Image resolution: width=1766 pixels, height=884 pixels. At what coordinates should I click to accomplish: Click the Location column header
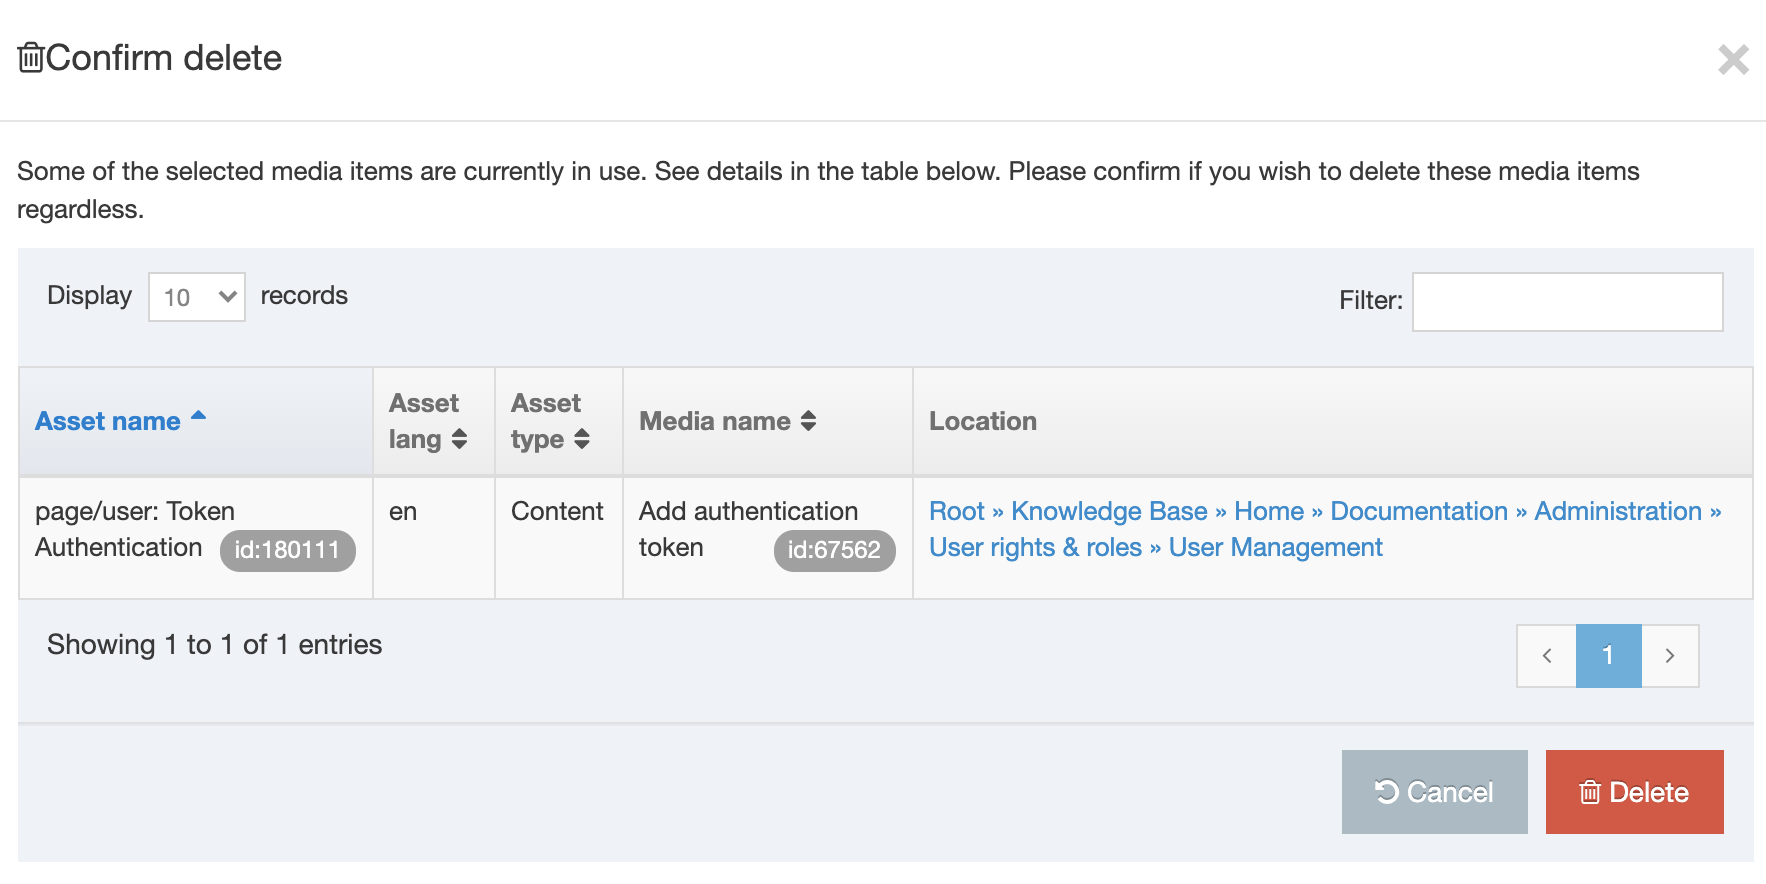coord(983,421)
